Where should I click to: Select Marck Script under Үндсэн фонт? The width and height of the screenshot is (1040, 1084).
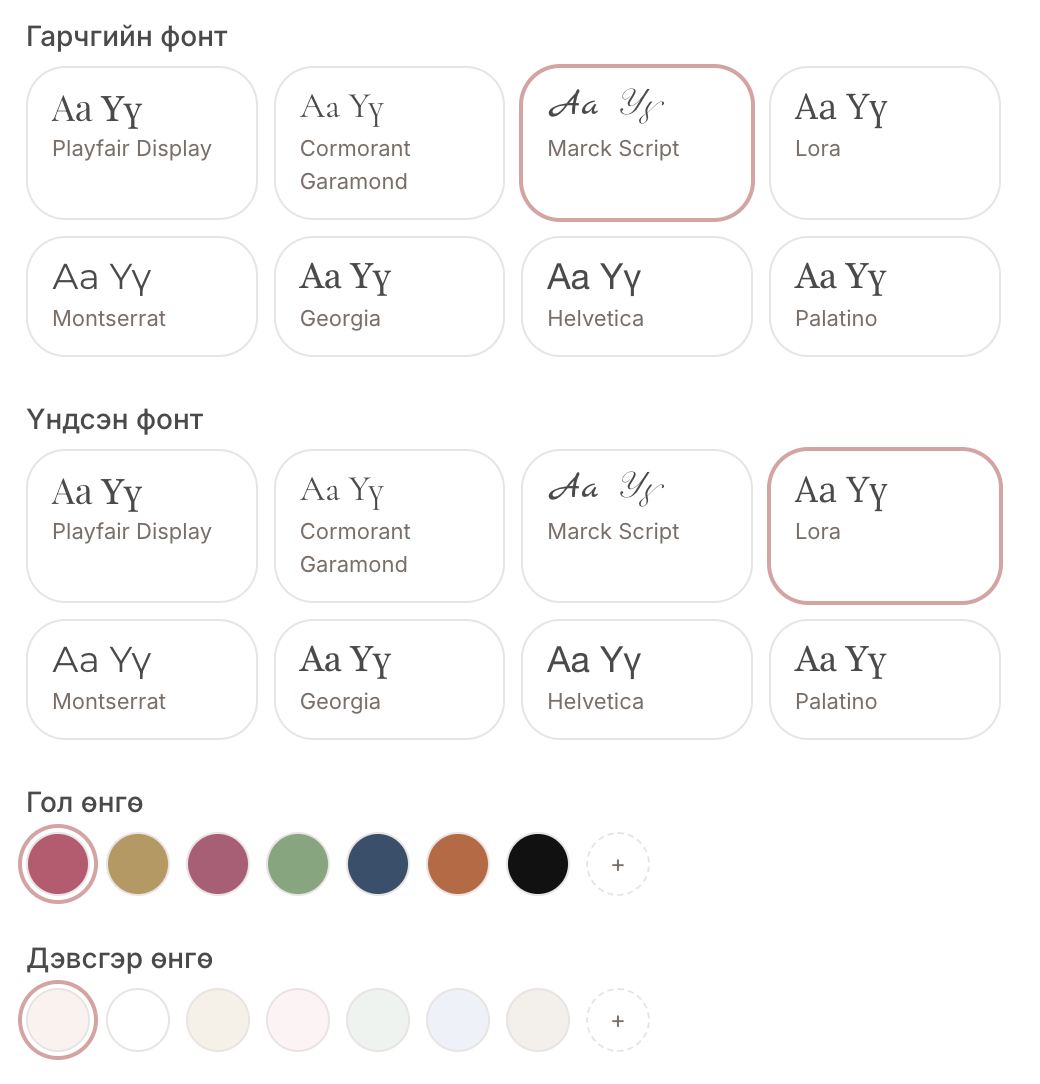pos(637,526)
